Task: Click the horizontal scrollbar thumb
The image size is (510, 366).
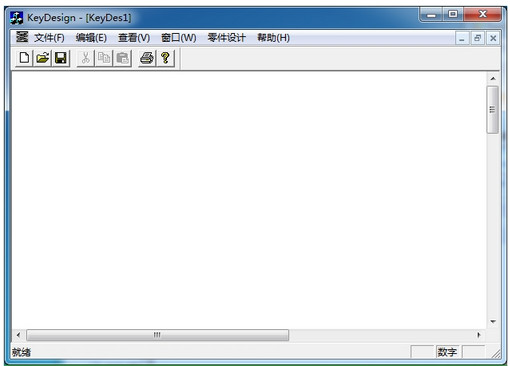Action: [x=157, y=335]
